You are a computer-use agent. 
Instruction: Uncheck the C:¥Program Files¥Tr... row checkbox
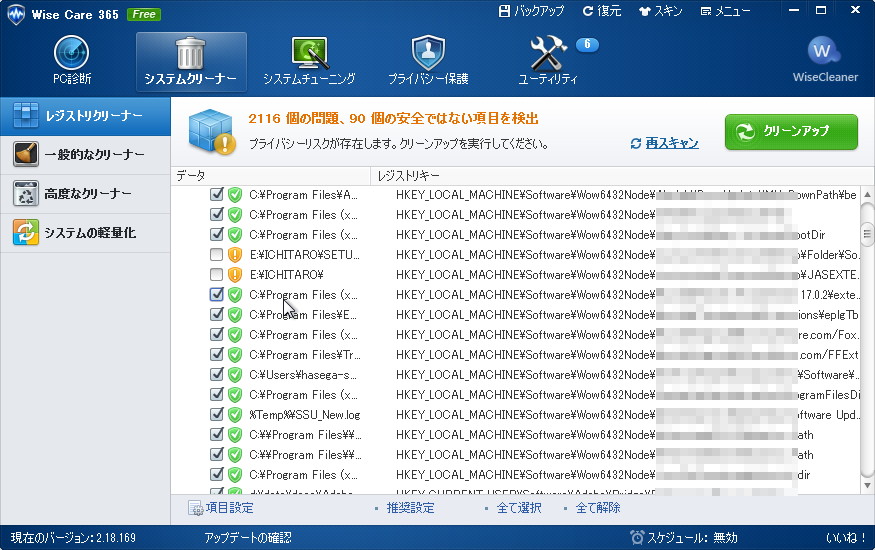[x=217, y=355]
